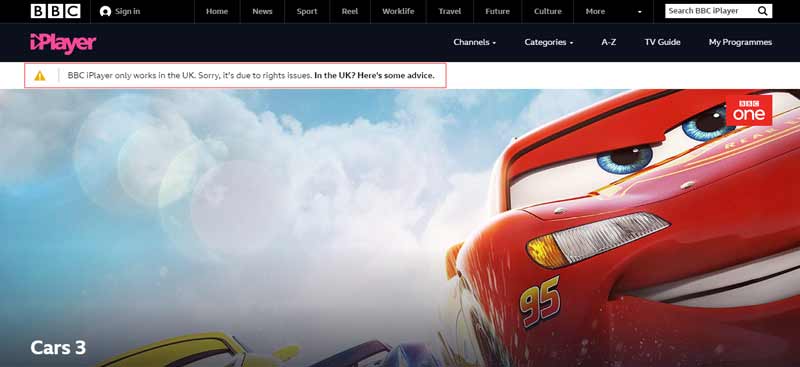The height and width of the screenshot is (367, 800).
Task: Open the TV Guide
Action: coord(662,42)
